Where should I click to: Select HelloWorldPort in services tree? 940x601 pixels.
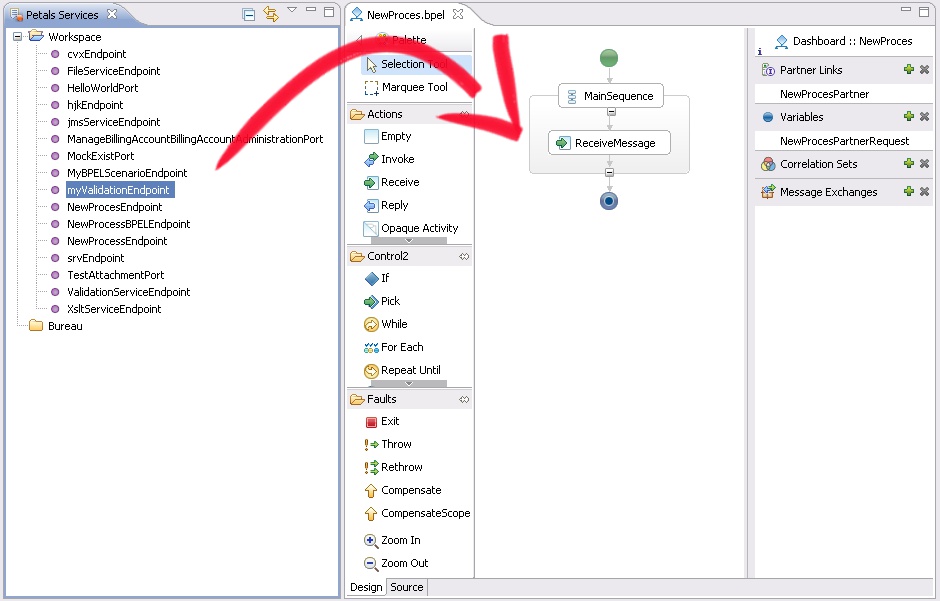pos(102,88)
